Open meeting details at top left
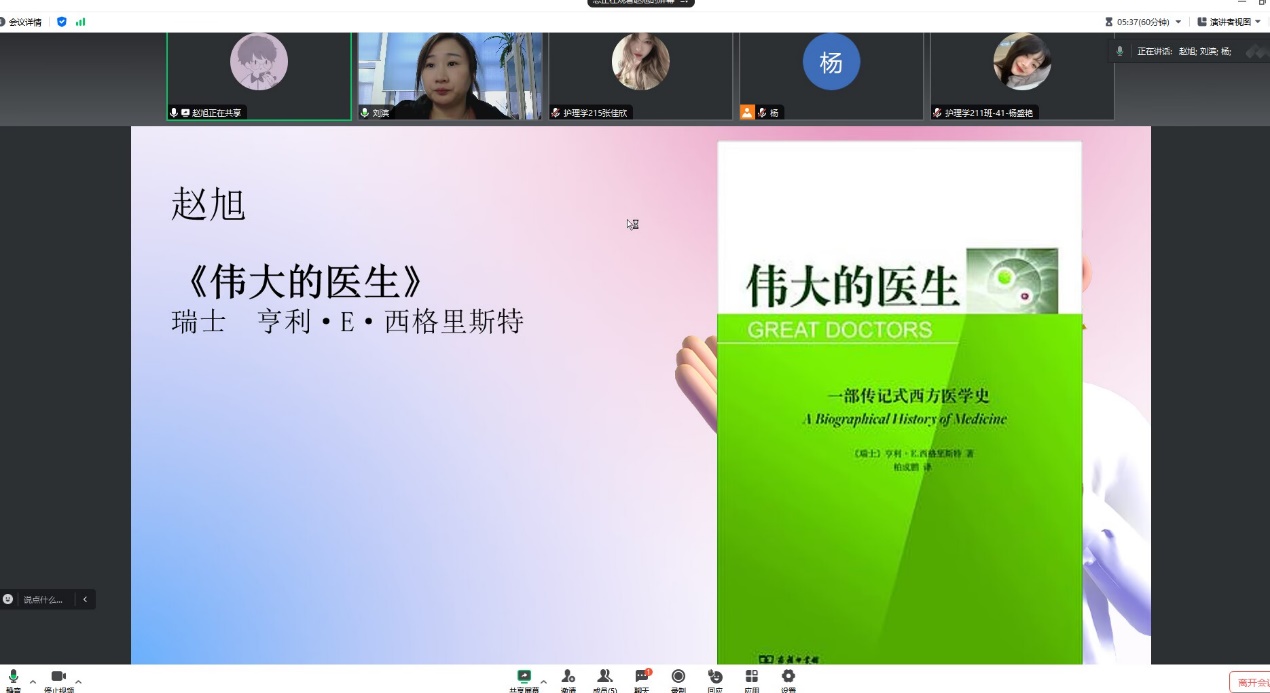The width and height of the screenshot is (1270, 693). [22, 22]
